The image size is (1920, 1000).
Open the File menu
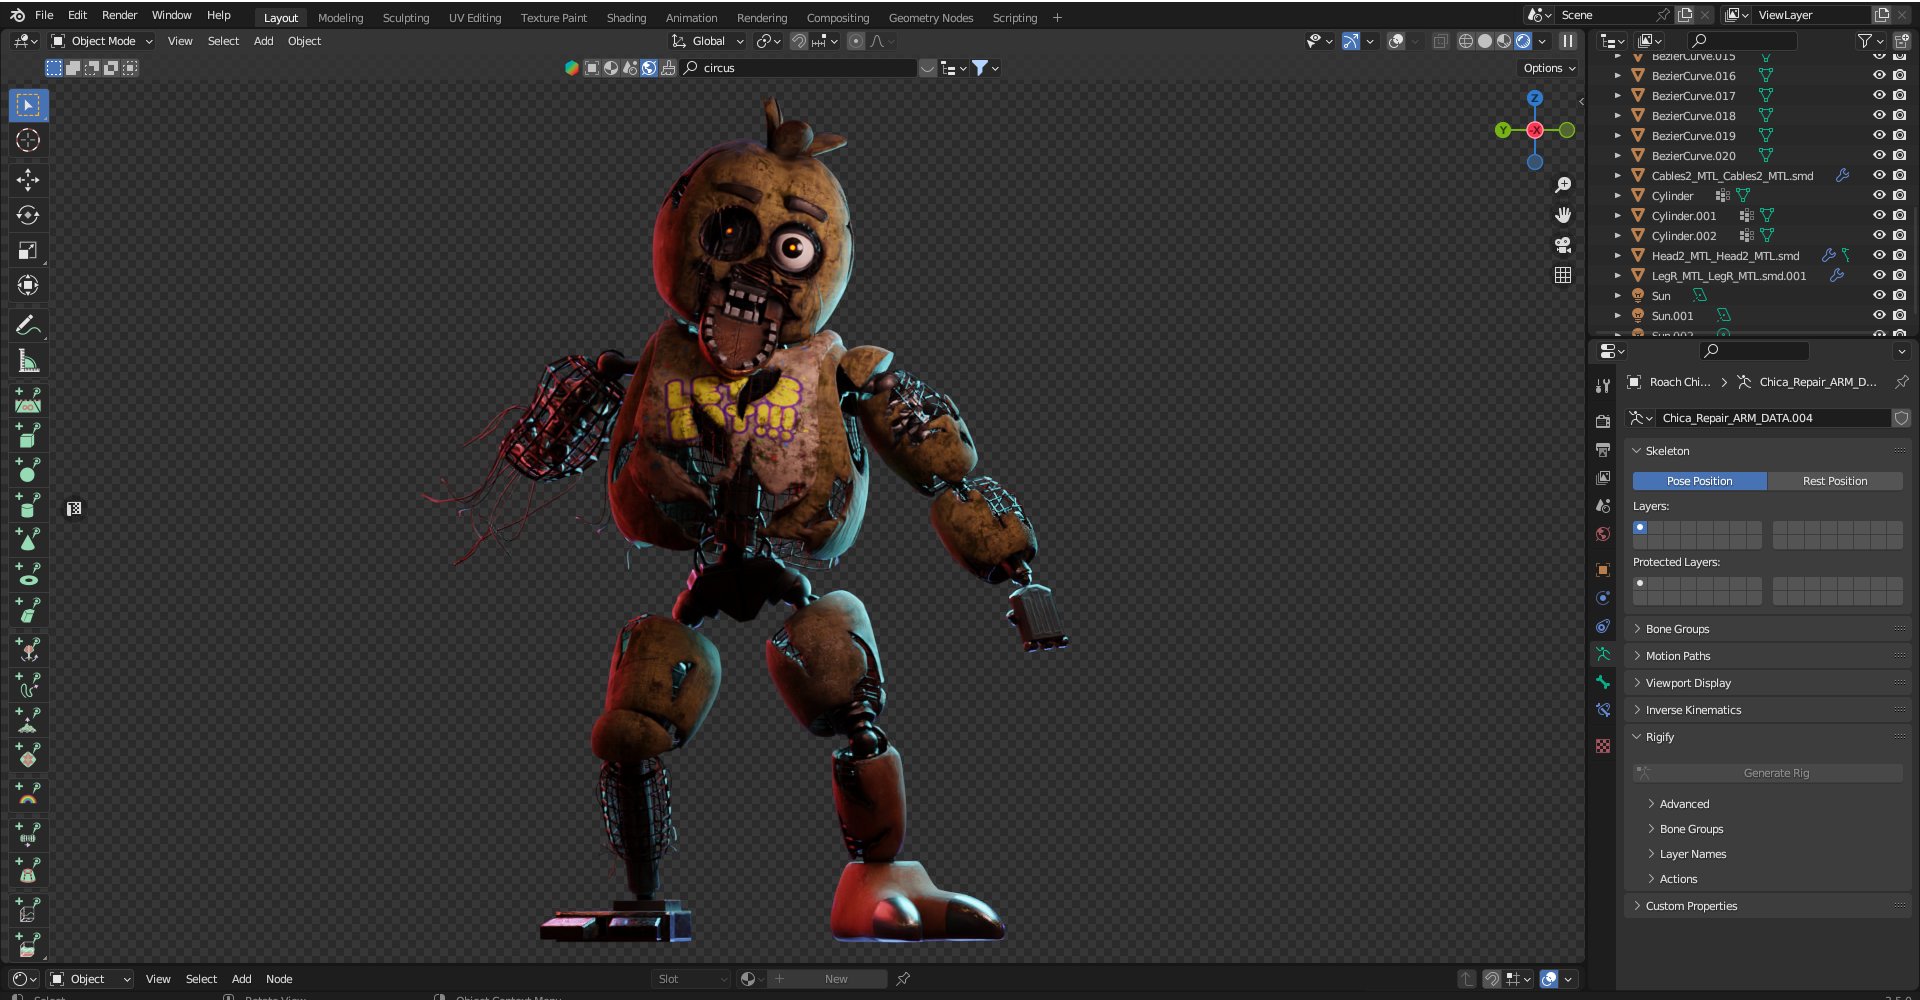coord(44,15)
